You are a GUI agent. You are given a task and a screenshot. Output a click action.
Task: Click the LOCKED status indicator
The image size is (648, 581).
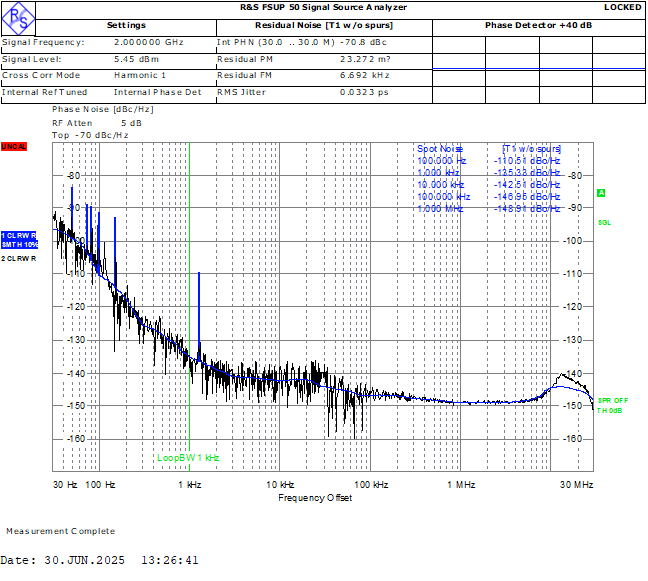coord(622,7)
